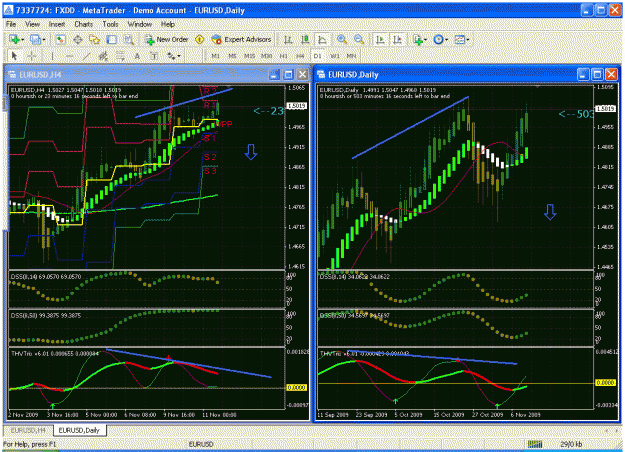Select the Equidistant Channel tool
This screenshot has width=625, height=452.
pos(103,56)
